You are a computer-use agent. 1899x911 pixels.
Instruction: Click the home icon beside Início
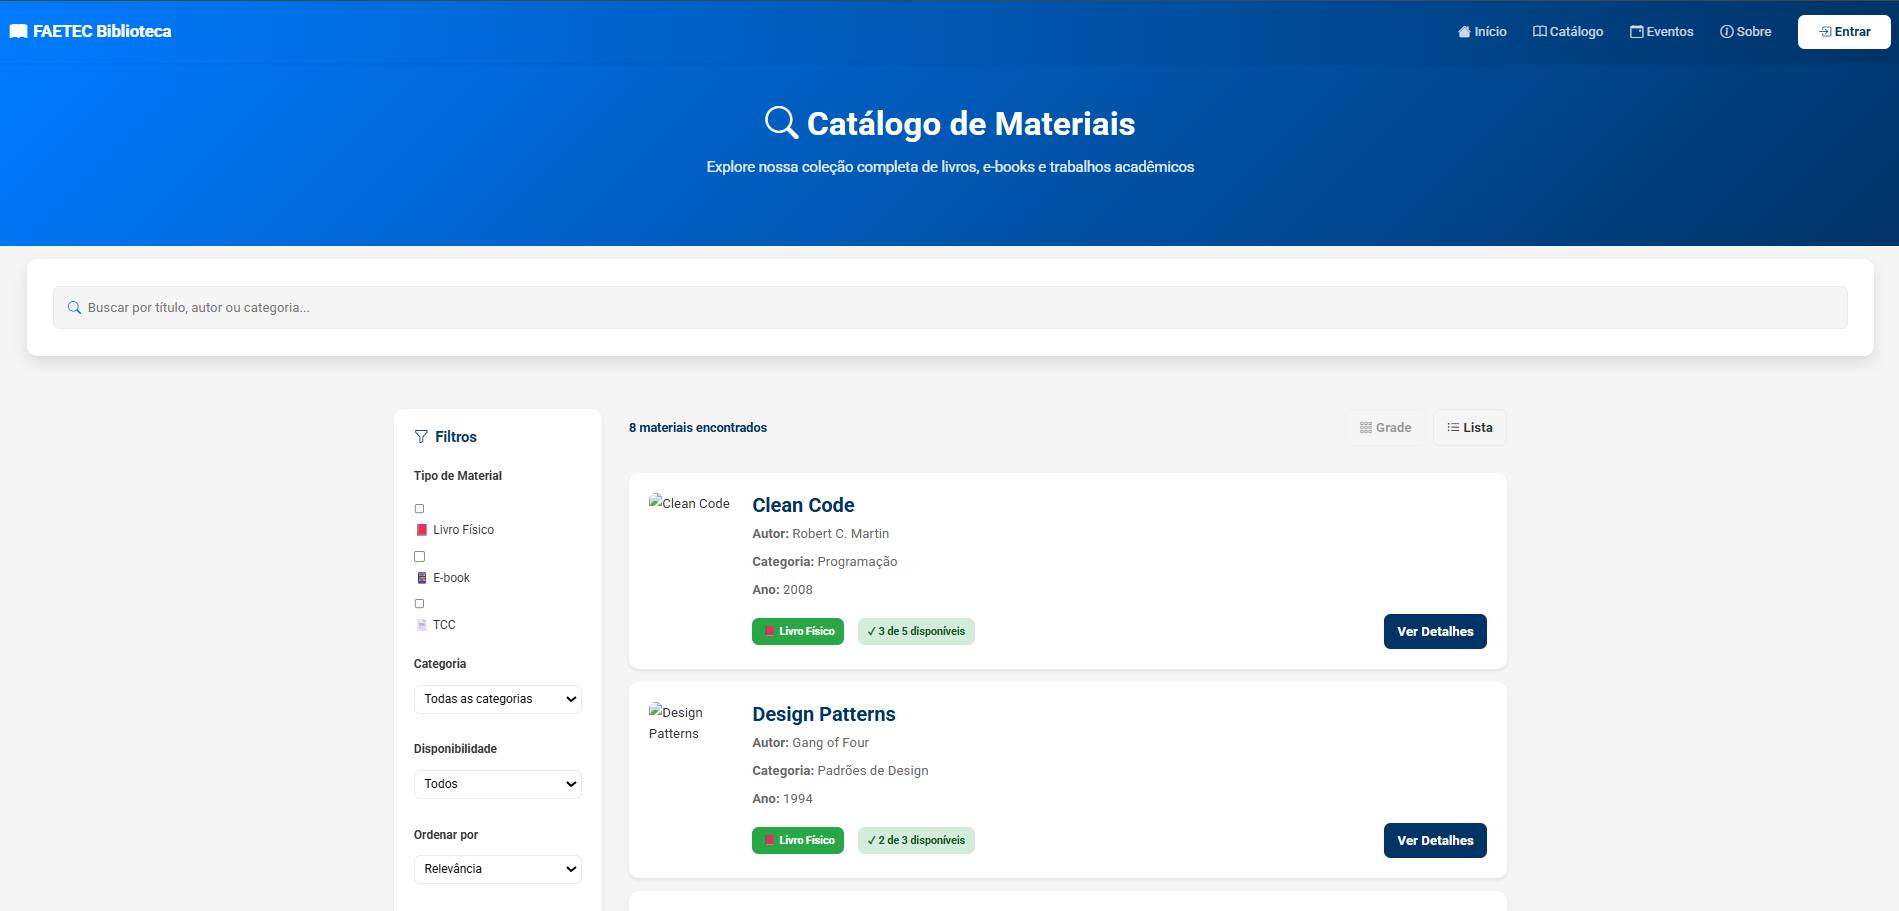1463,31
